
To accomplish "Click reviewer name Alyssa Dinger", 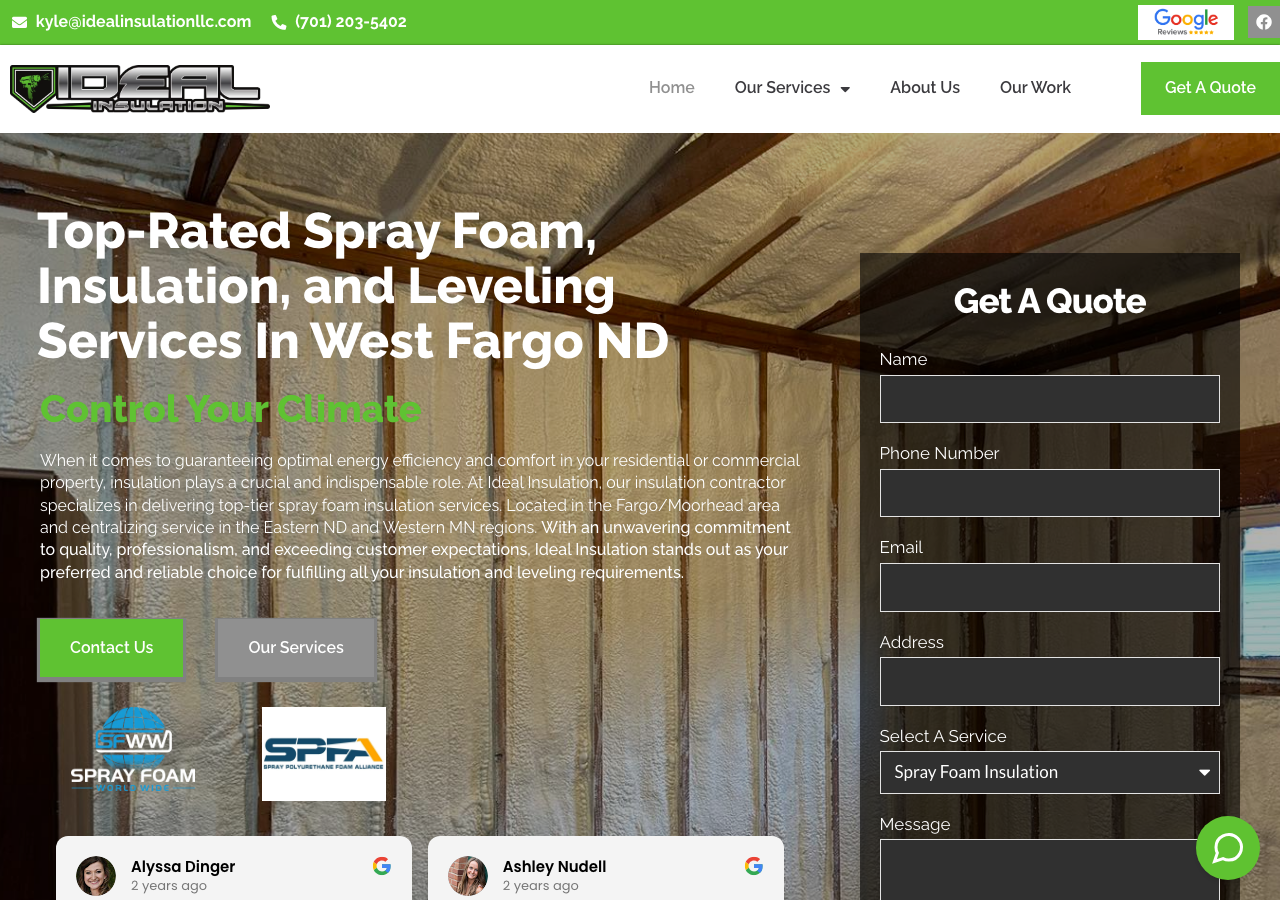I will [x=183, y=867].
